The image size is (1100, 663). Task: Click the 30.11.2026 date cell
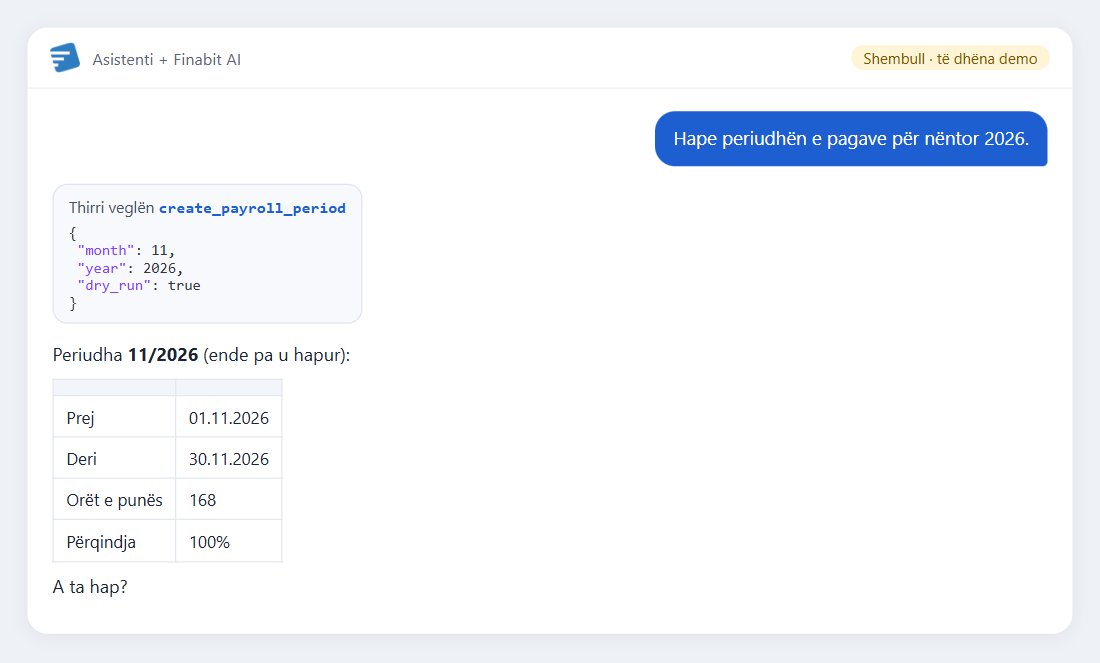click(229, 459)
